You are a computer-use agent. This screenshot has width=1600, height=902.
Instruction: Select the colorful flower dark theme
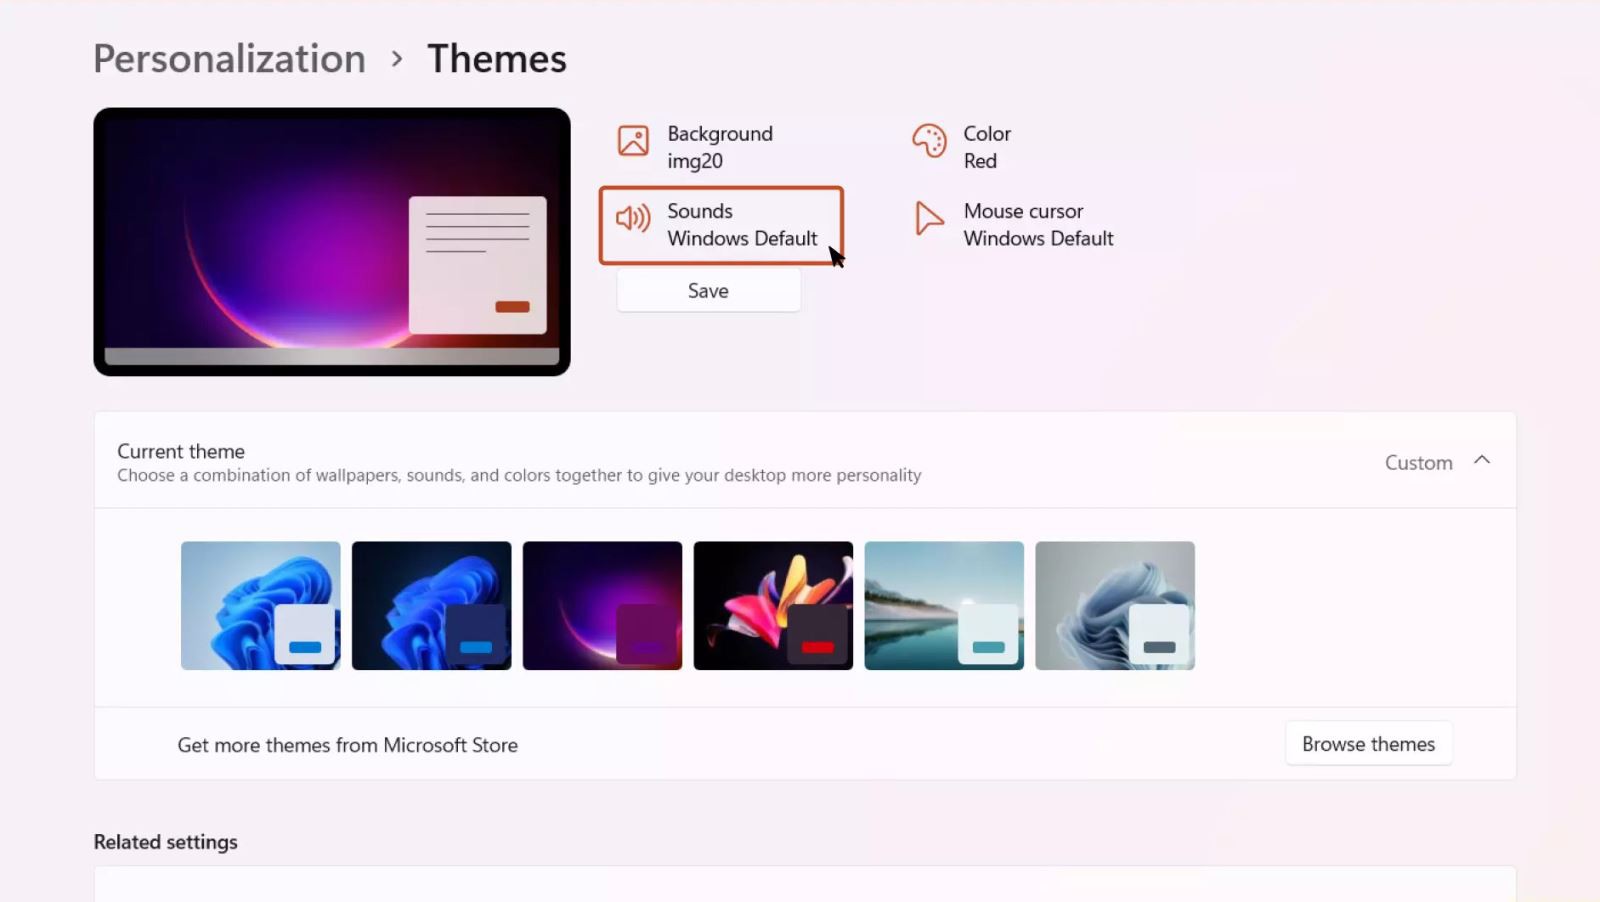tap(773, 605)
